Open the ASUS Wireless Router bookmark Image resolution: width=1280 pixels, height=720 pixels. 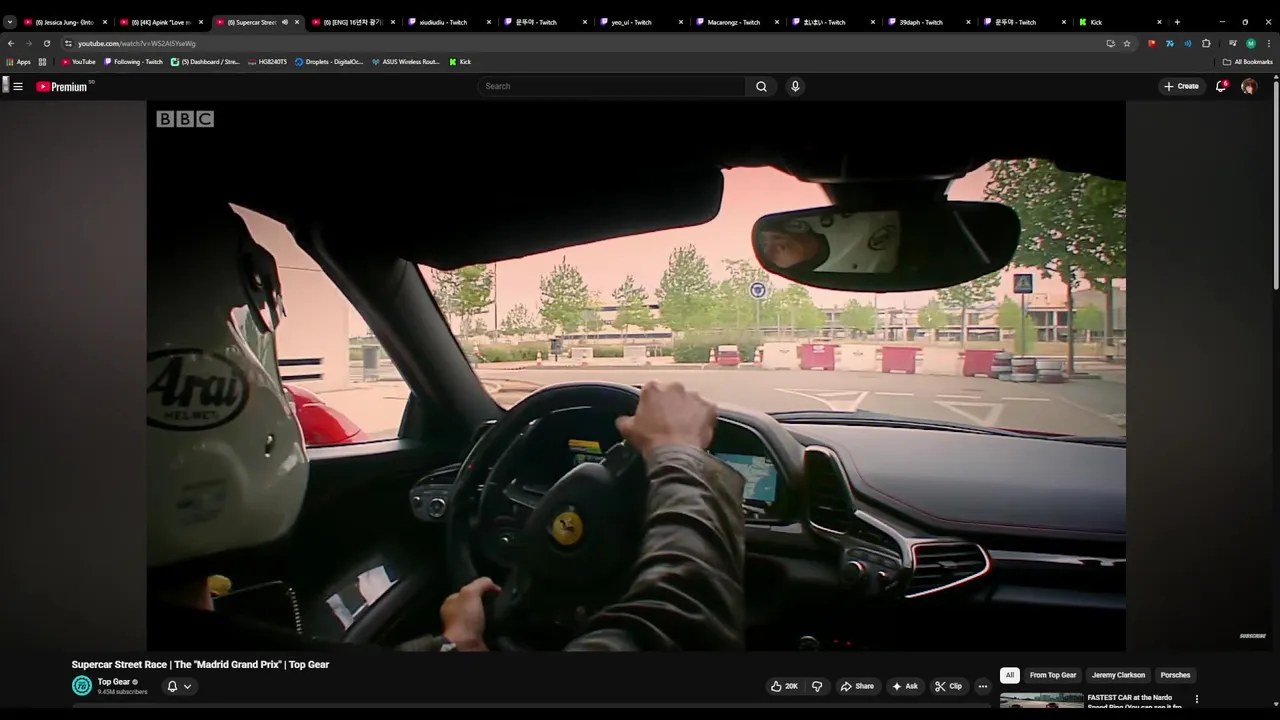coord(405,62)
